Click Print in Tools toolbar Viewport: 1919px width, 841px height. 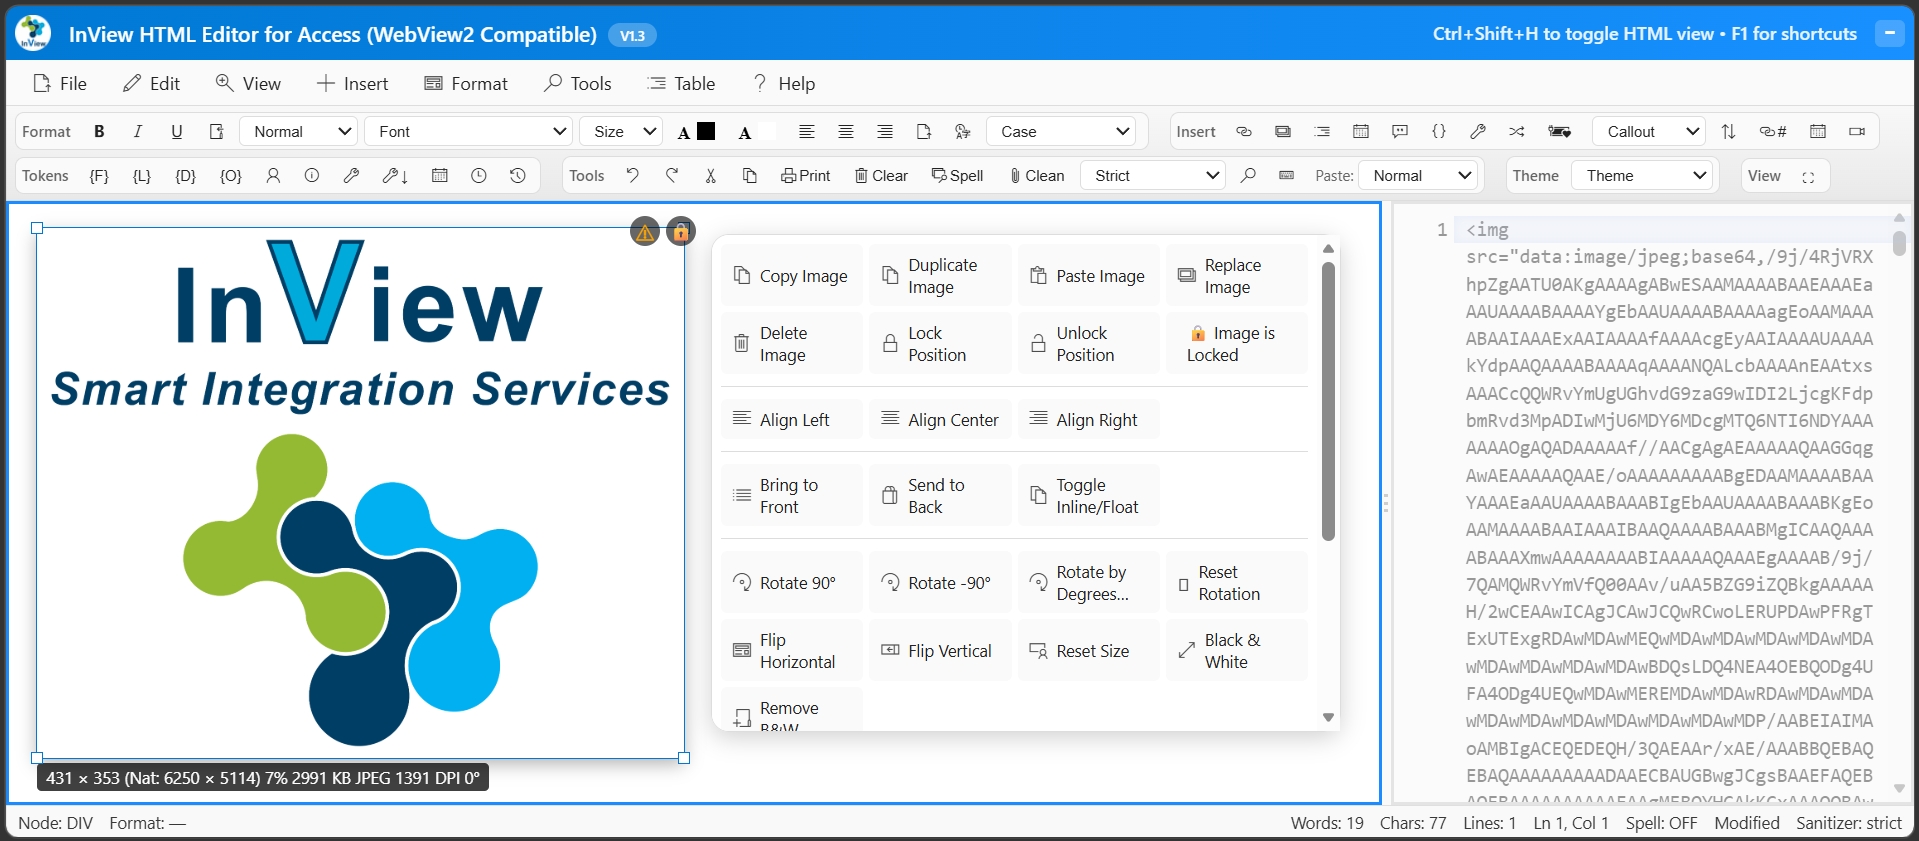coord(806,176)
